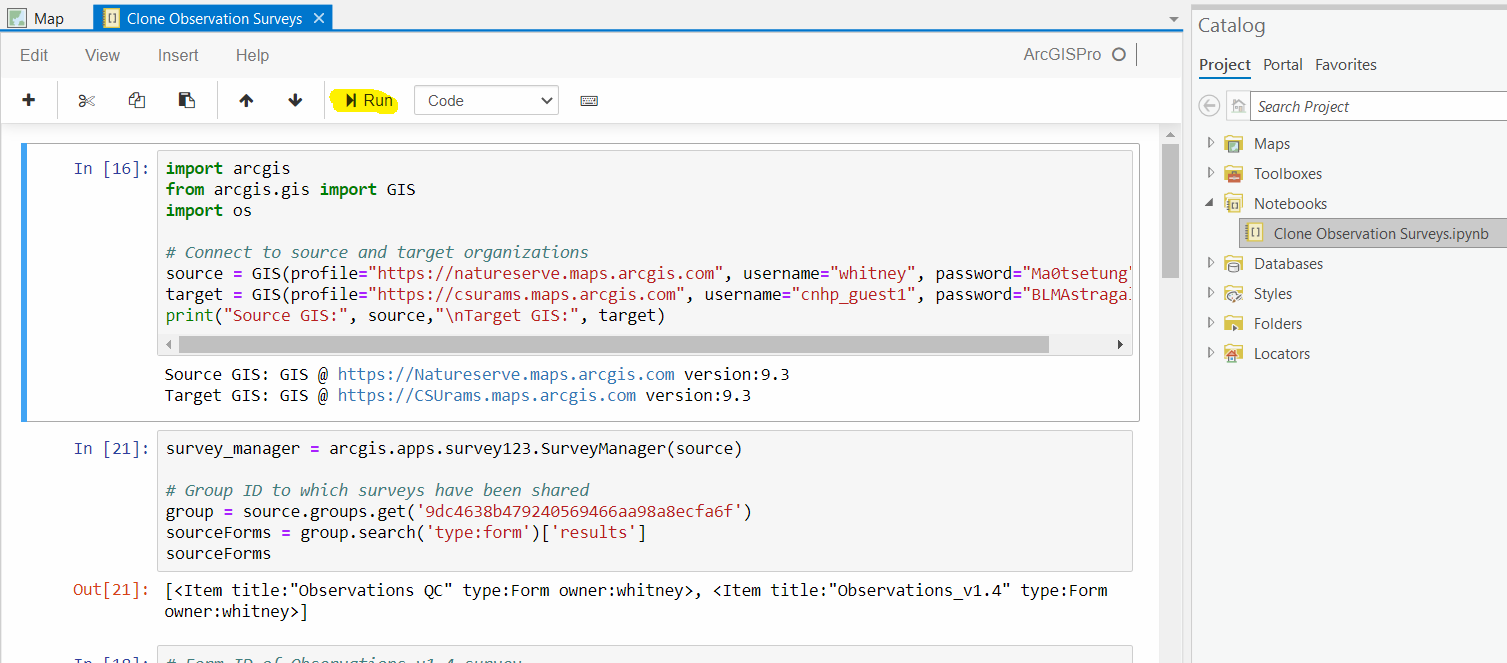Copy selected cell icon
1507x663 pixels.
137,100
